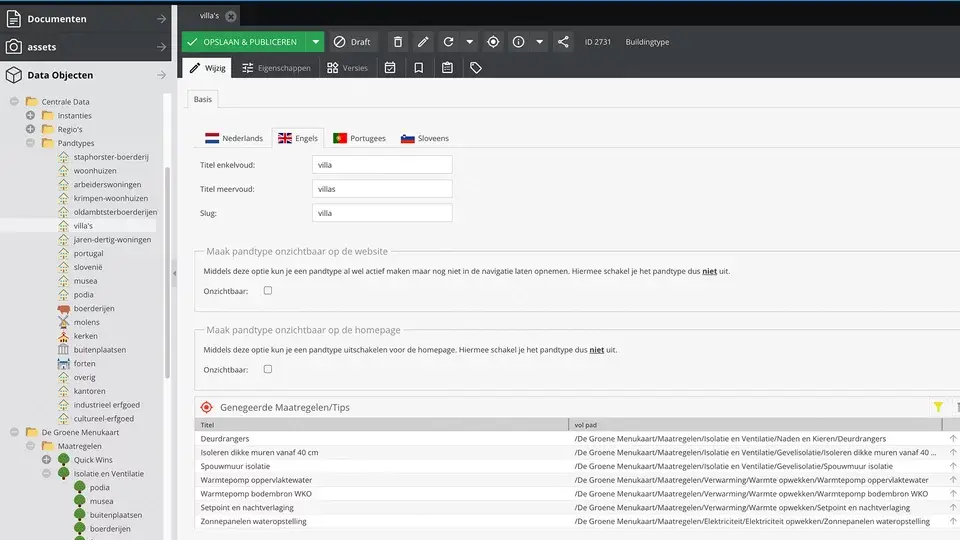Viewport: 960px width, 540px height.
Task: Click the delete trash icon in toolbar
Action: 398,42
